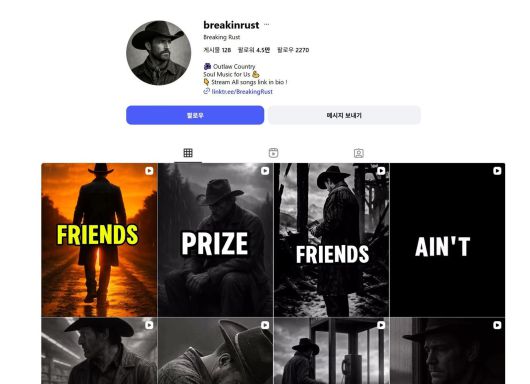Open the phone booth cowboy thumbnail
The image size is (530, 384).
[x=332, y=351]
